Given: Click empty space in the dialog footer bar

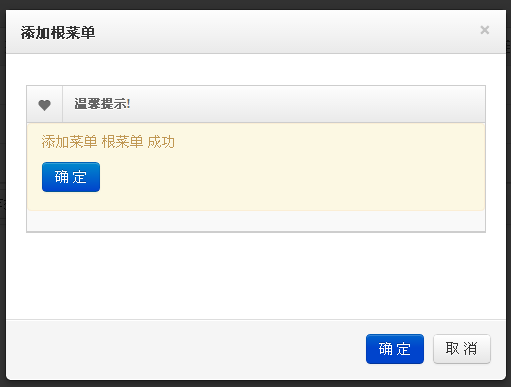Looking at the screenshot, I should tap(183, 349).
